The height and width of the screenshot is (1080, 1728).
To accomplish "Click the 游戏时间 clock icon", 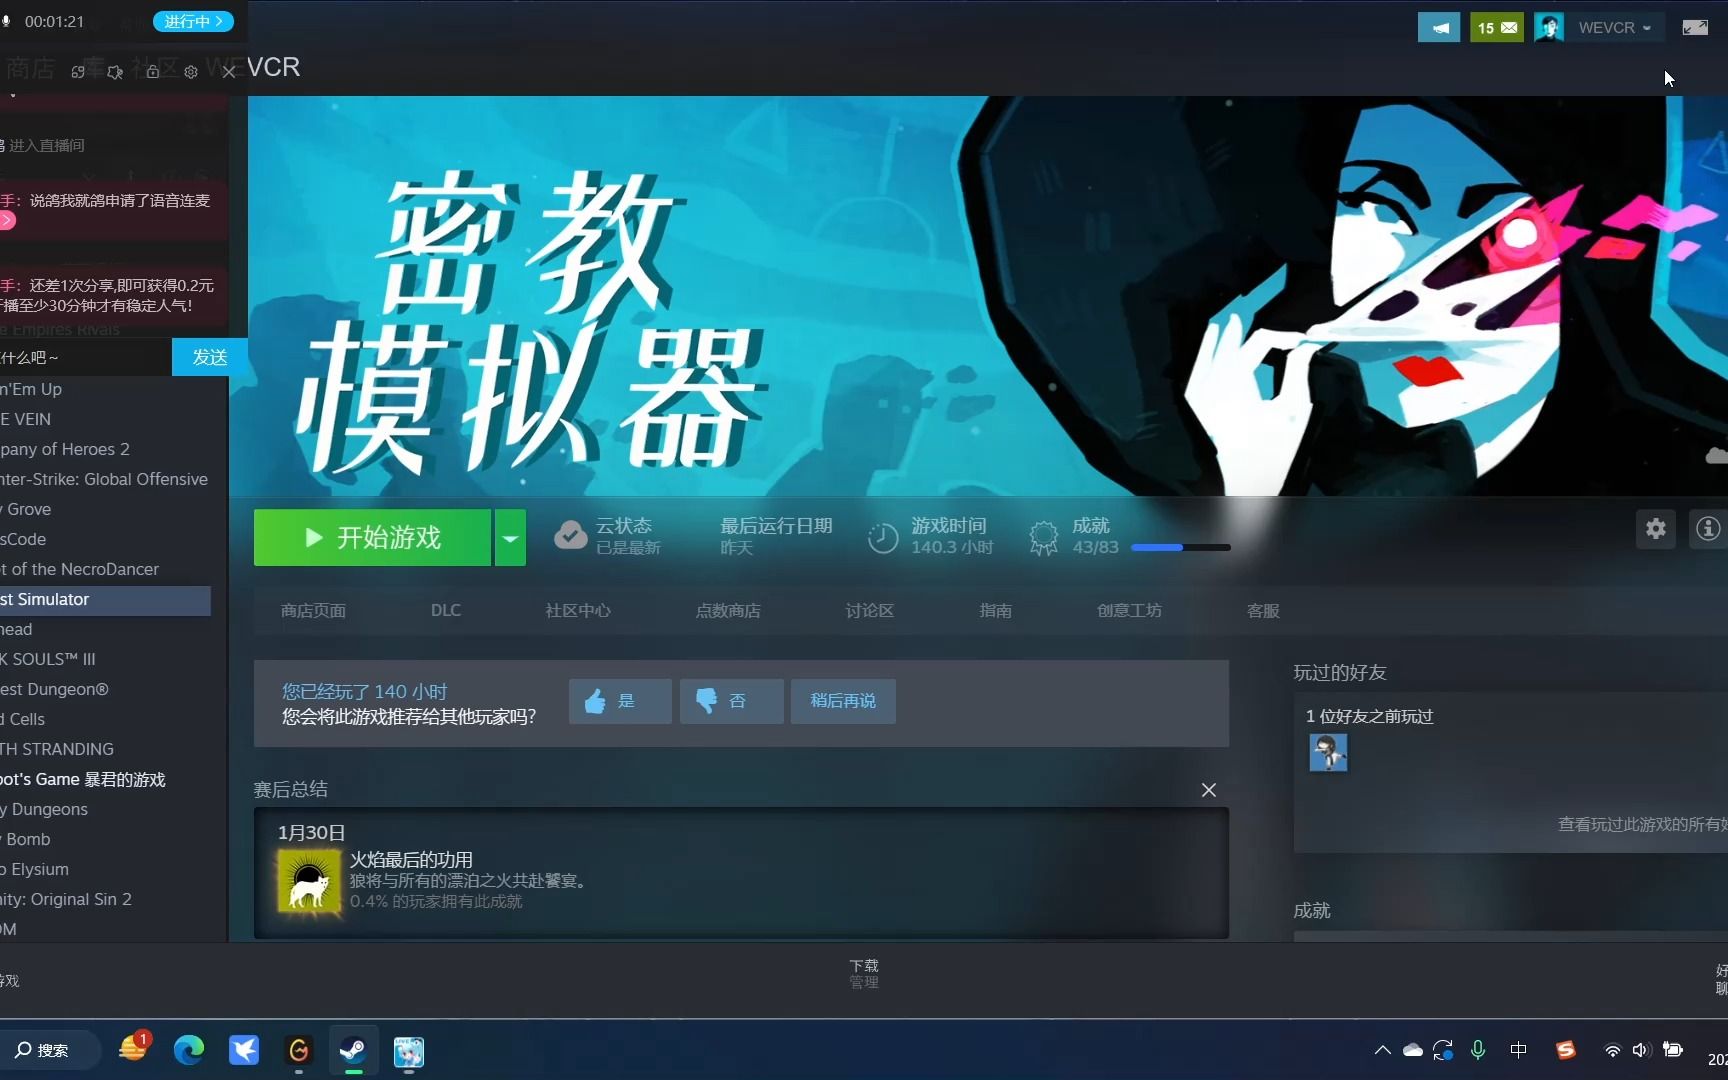I will tap(882, 538).
